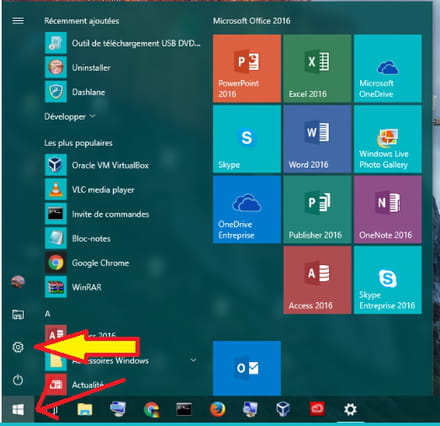Click the Microsoft Office 2016 group title
Image resolution: width=440 pixels, height=426 pixels.
252,21
